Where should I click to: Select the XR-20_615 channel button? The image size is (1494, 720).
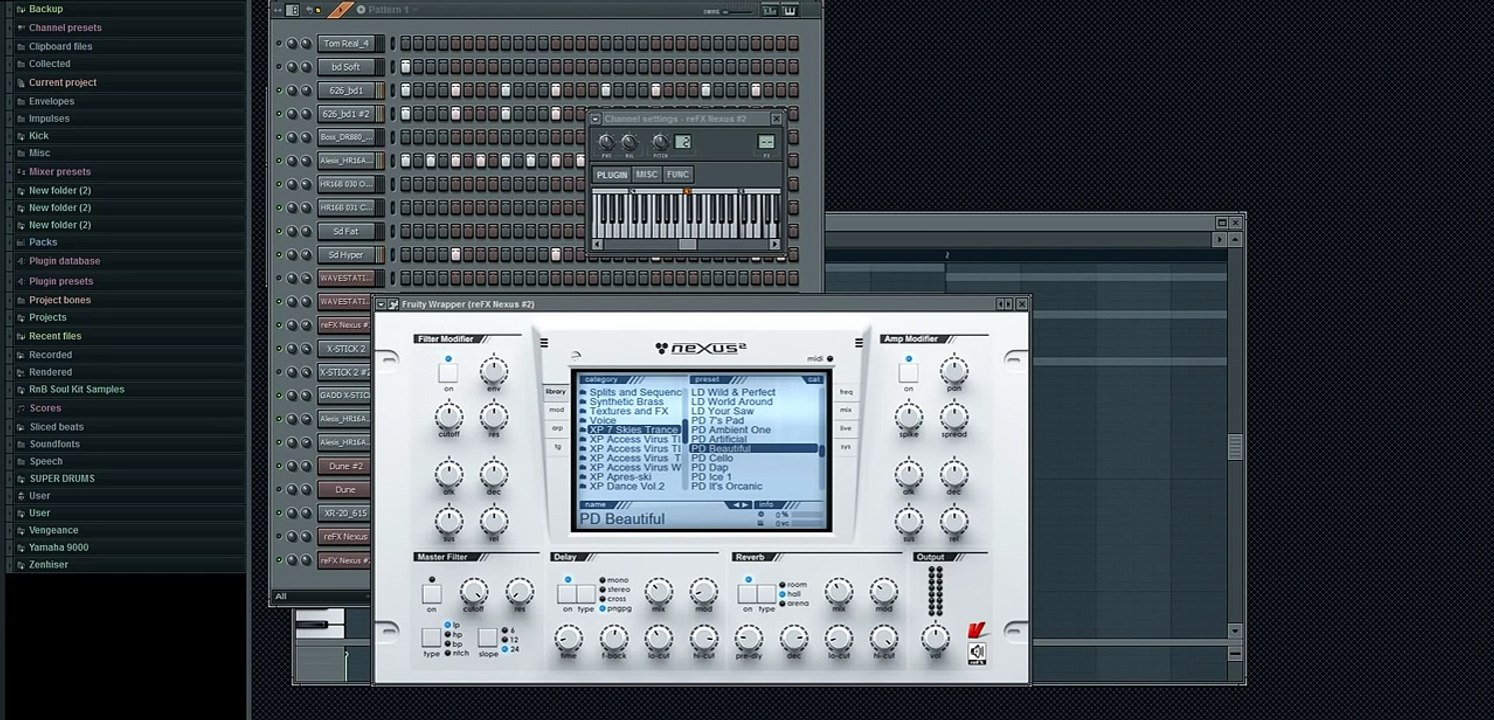pos(346,513)
